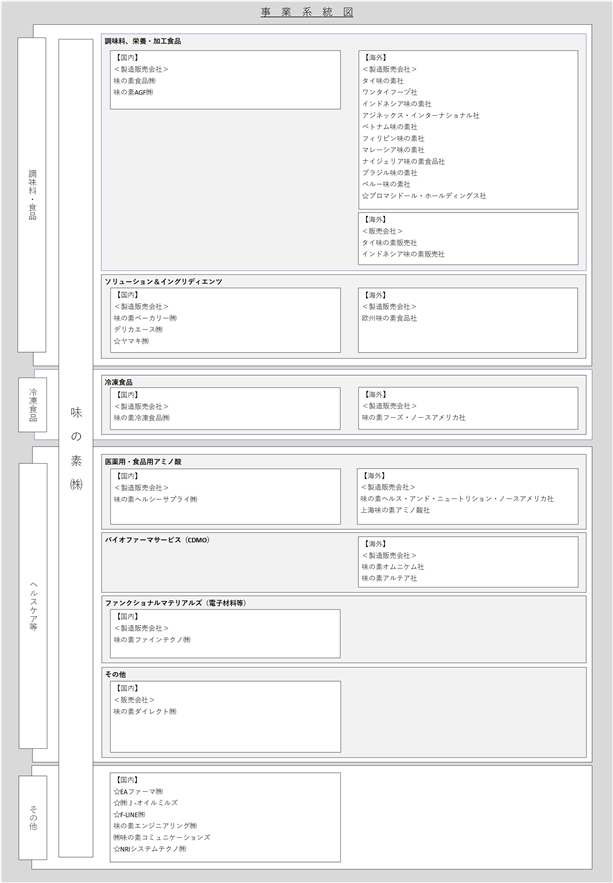Click the 【海外】 label above 味の素オムニケム社's box
The width and height of the screenshot is (613, 883).
coord(375,544)
